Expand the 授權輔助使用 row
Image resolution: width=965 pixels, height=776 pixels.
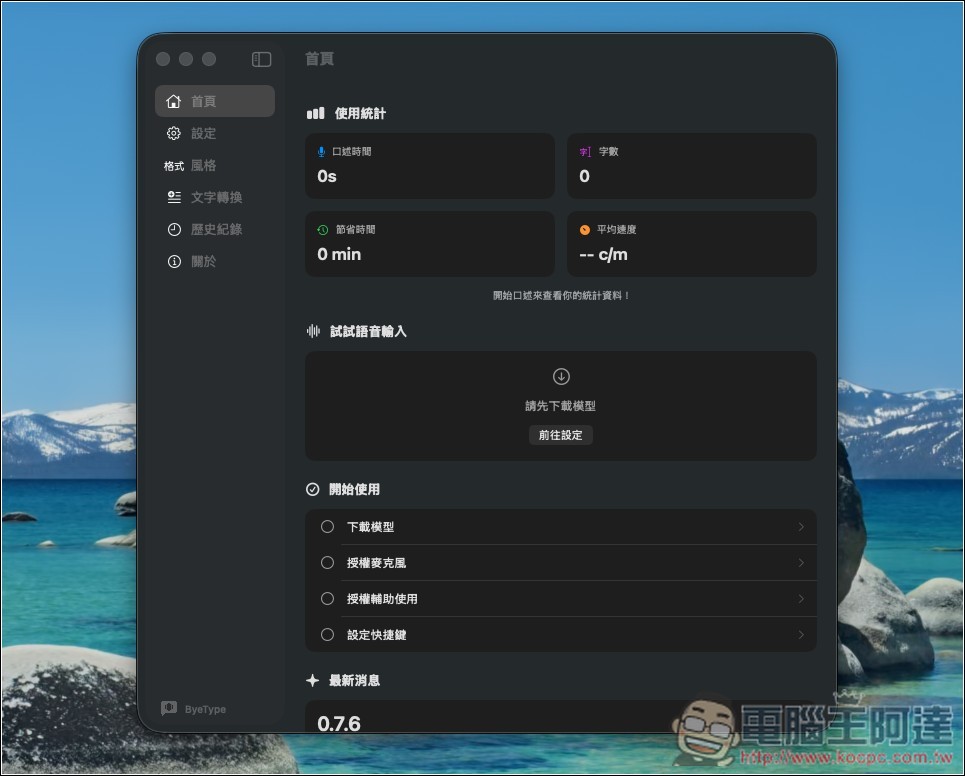[x=800, y=598]
